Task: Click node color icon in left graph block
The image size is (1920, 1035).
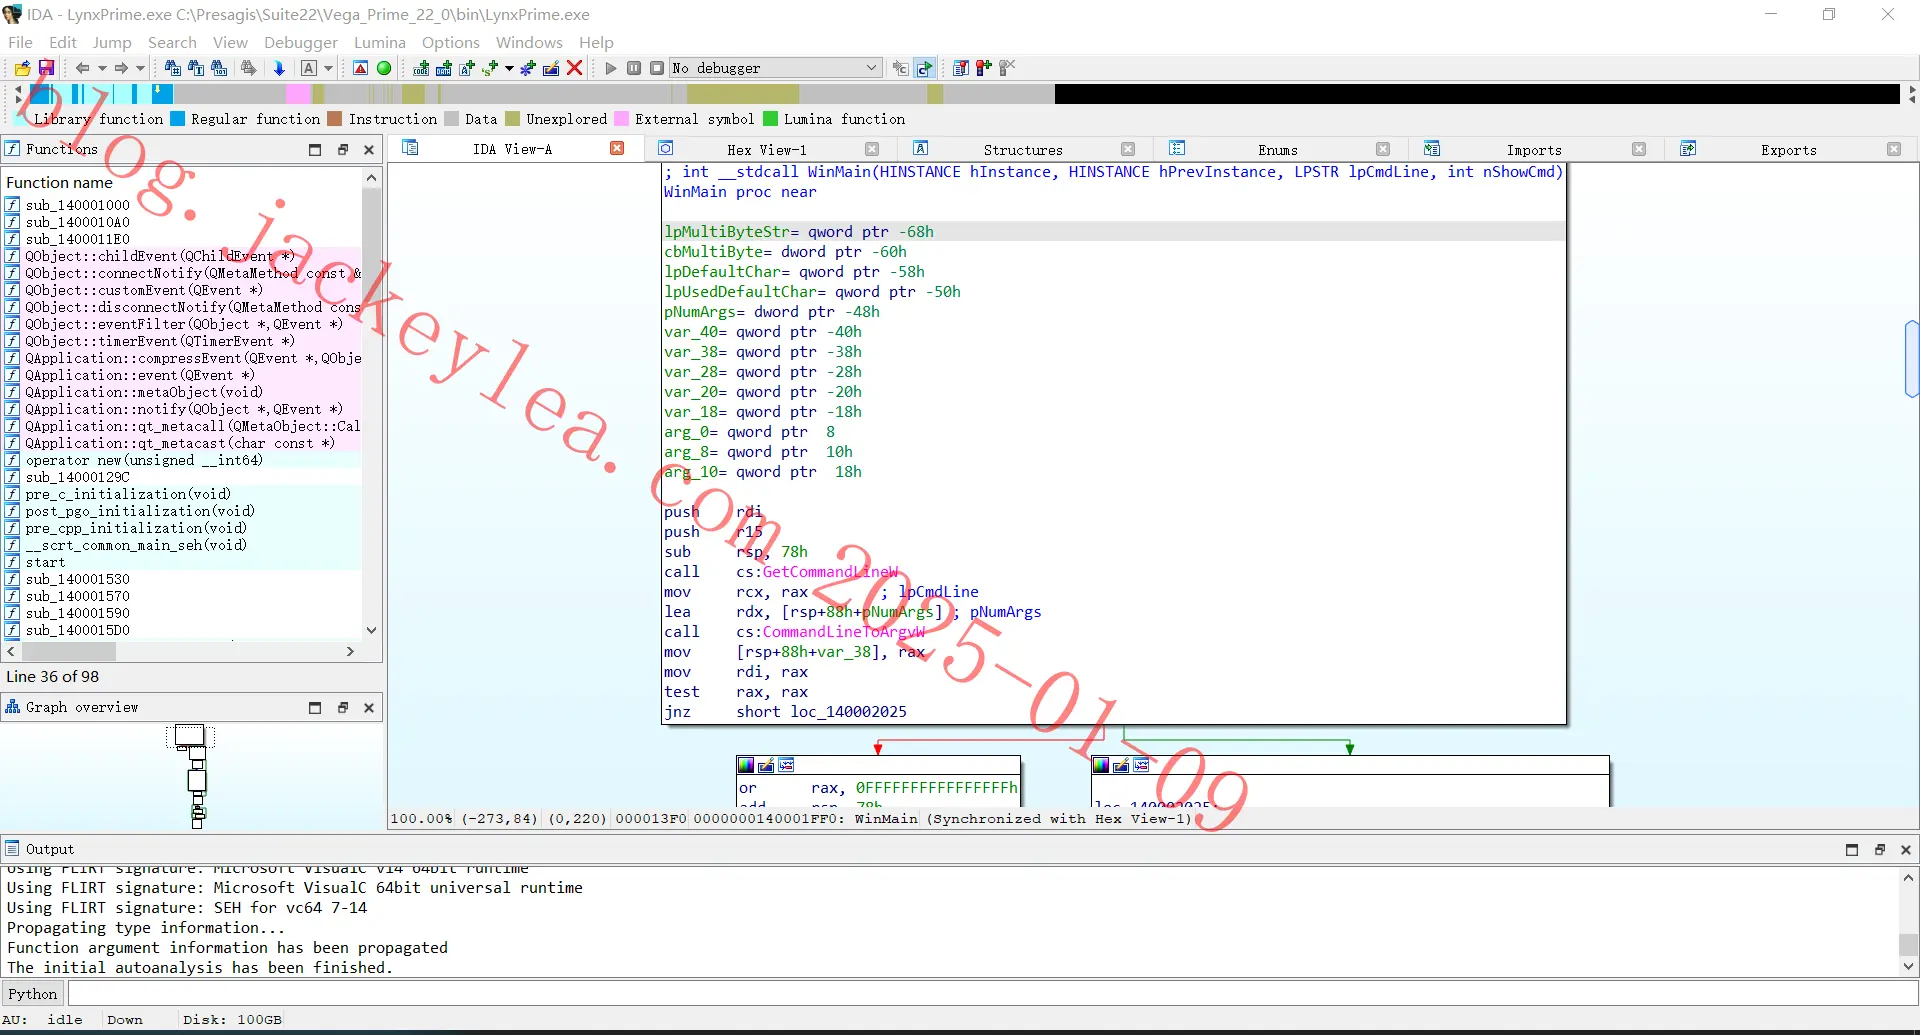Action: coord(746,765)
